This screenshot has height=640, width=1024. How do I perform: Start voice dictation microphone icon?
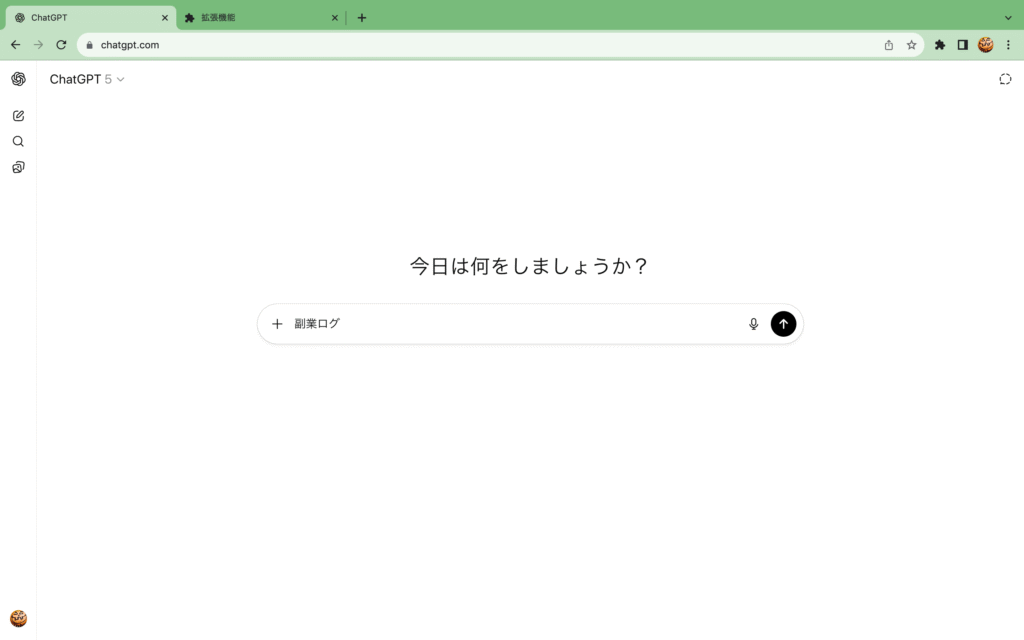click(753, 324)
